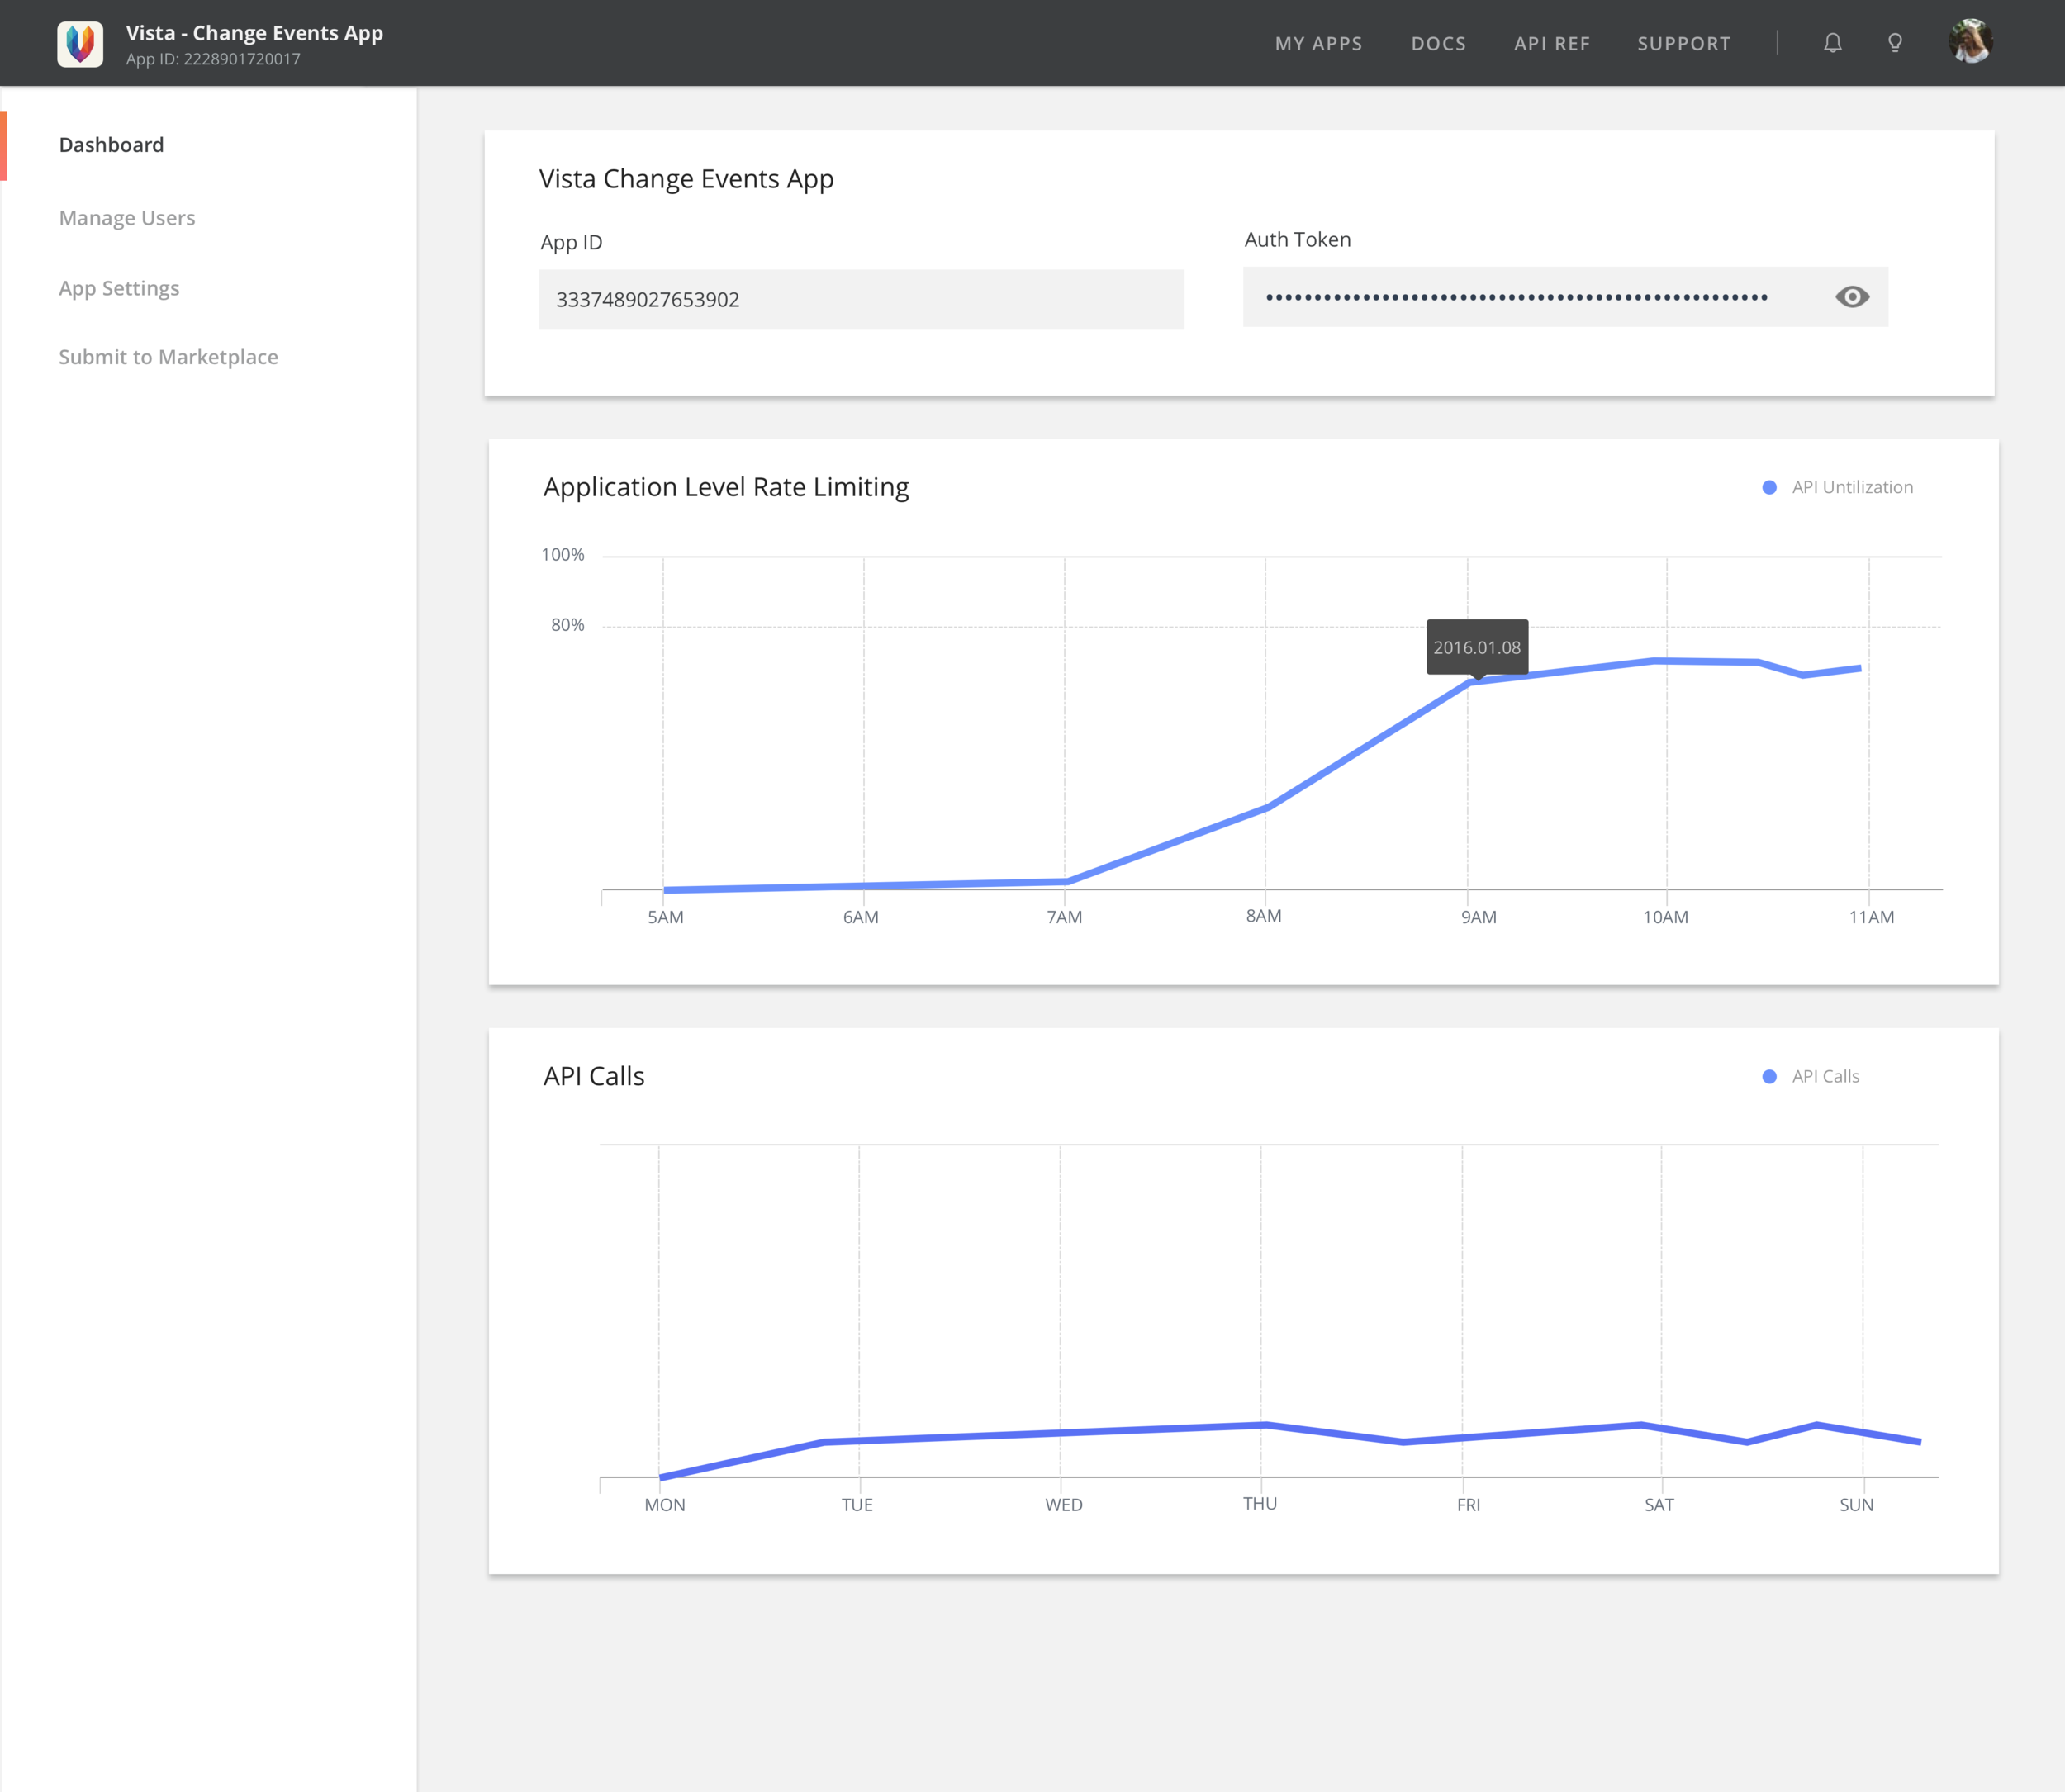Viewport: 2065px width, 1792px height.
Task: Click the Vista app logo icon
Action: 80,44
